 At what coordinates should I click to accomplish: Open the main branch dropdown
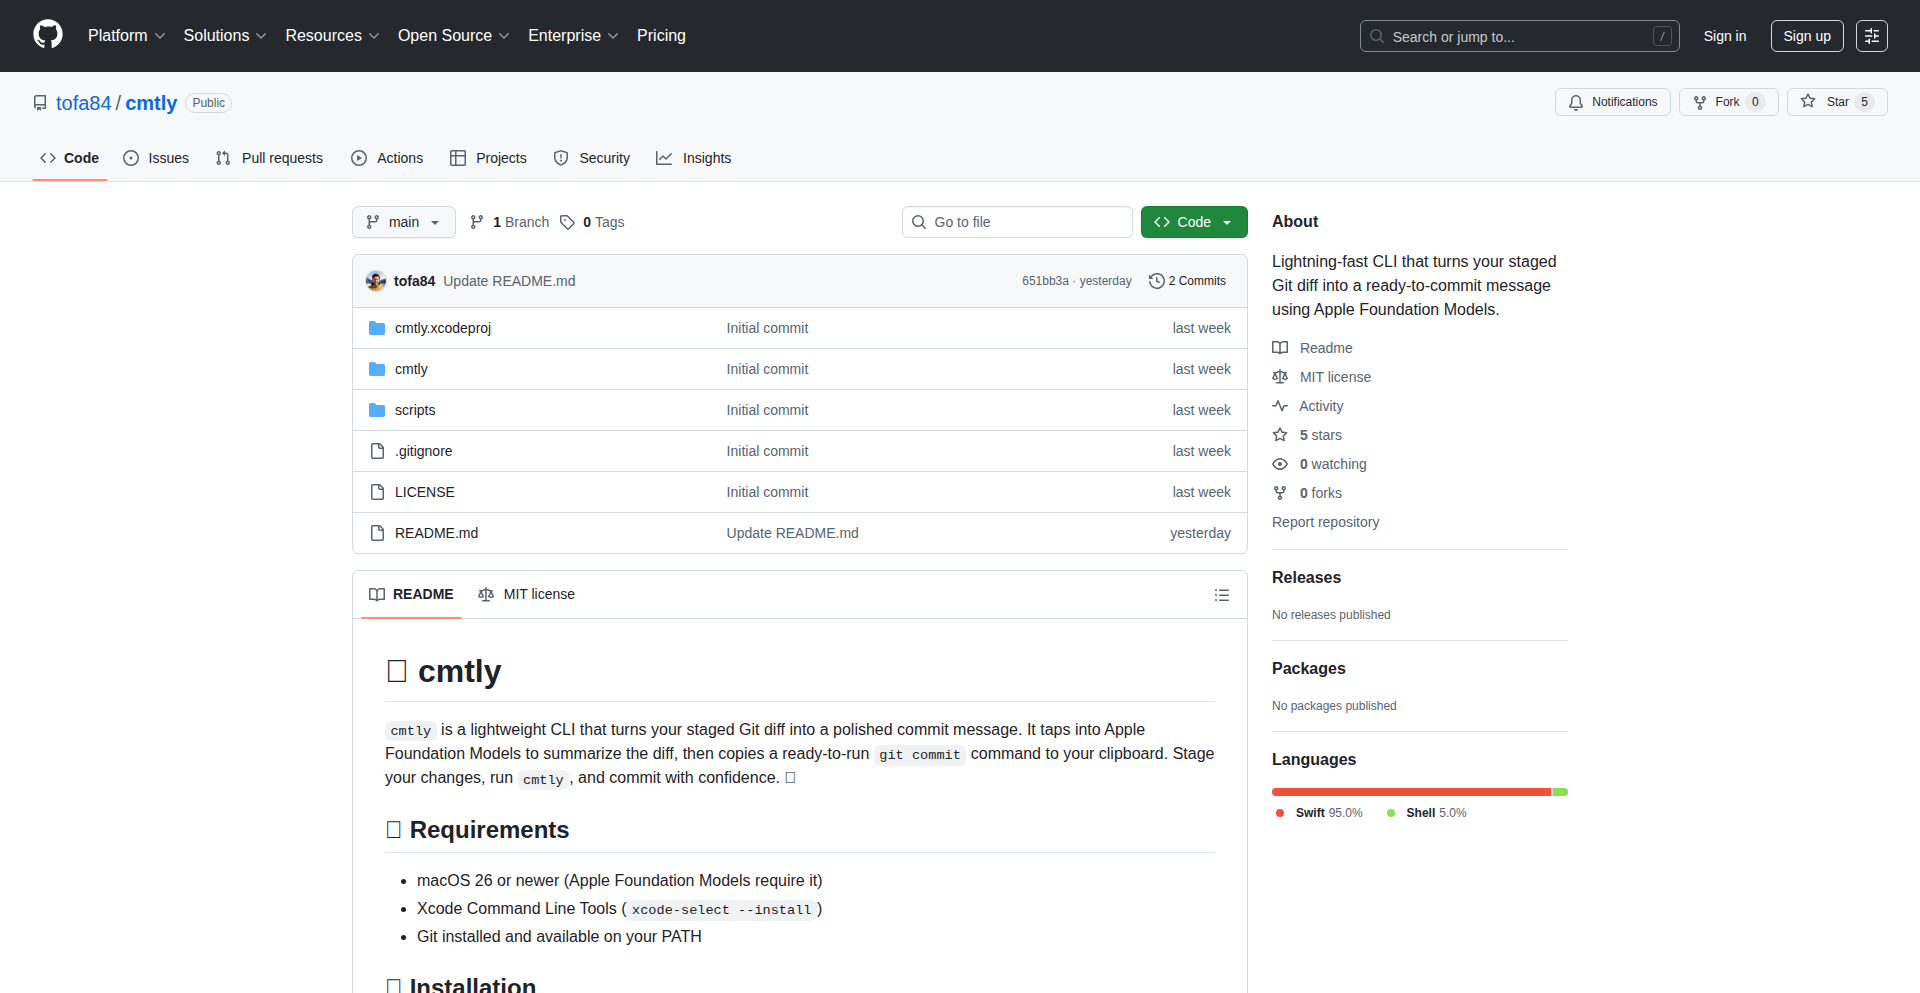[x=403, y=222]
